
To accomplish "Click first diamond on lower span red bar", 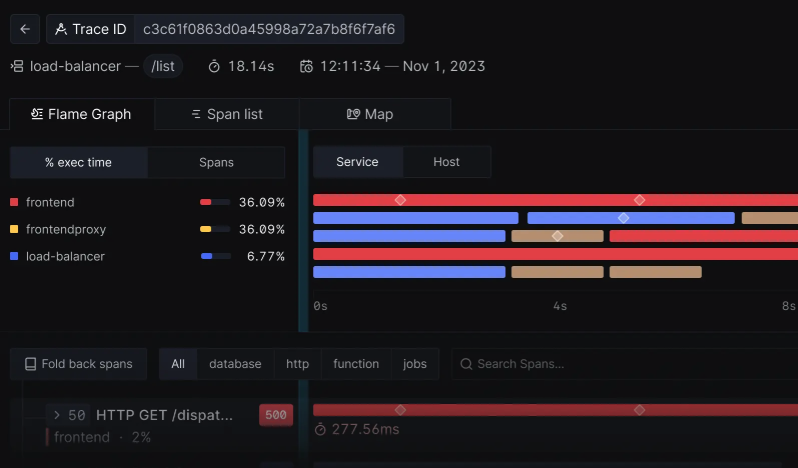I will [401, 410].
